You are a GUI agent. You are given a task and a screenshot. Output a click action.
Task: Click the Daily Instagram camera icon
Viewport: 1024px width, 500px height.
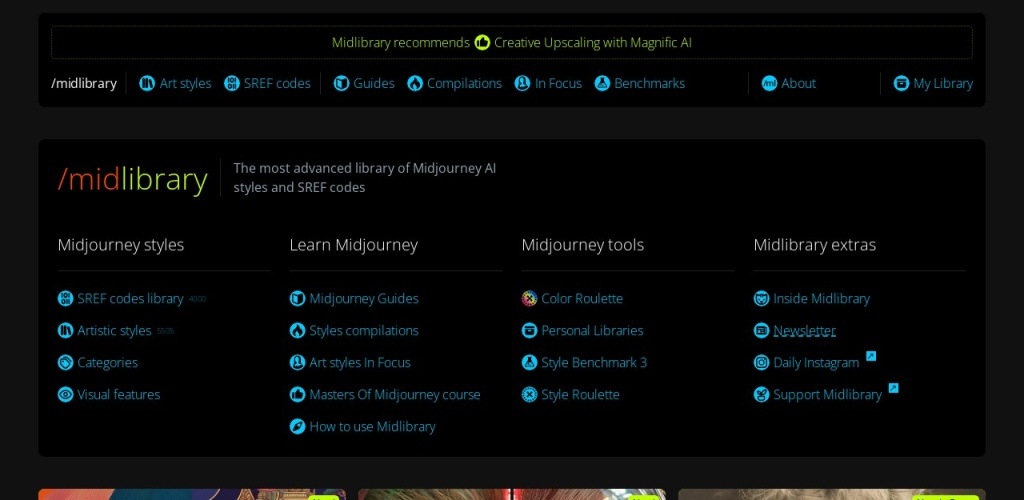coord(762,363)
